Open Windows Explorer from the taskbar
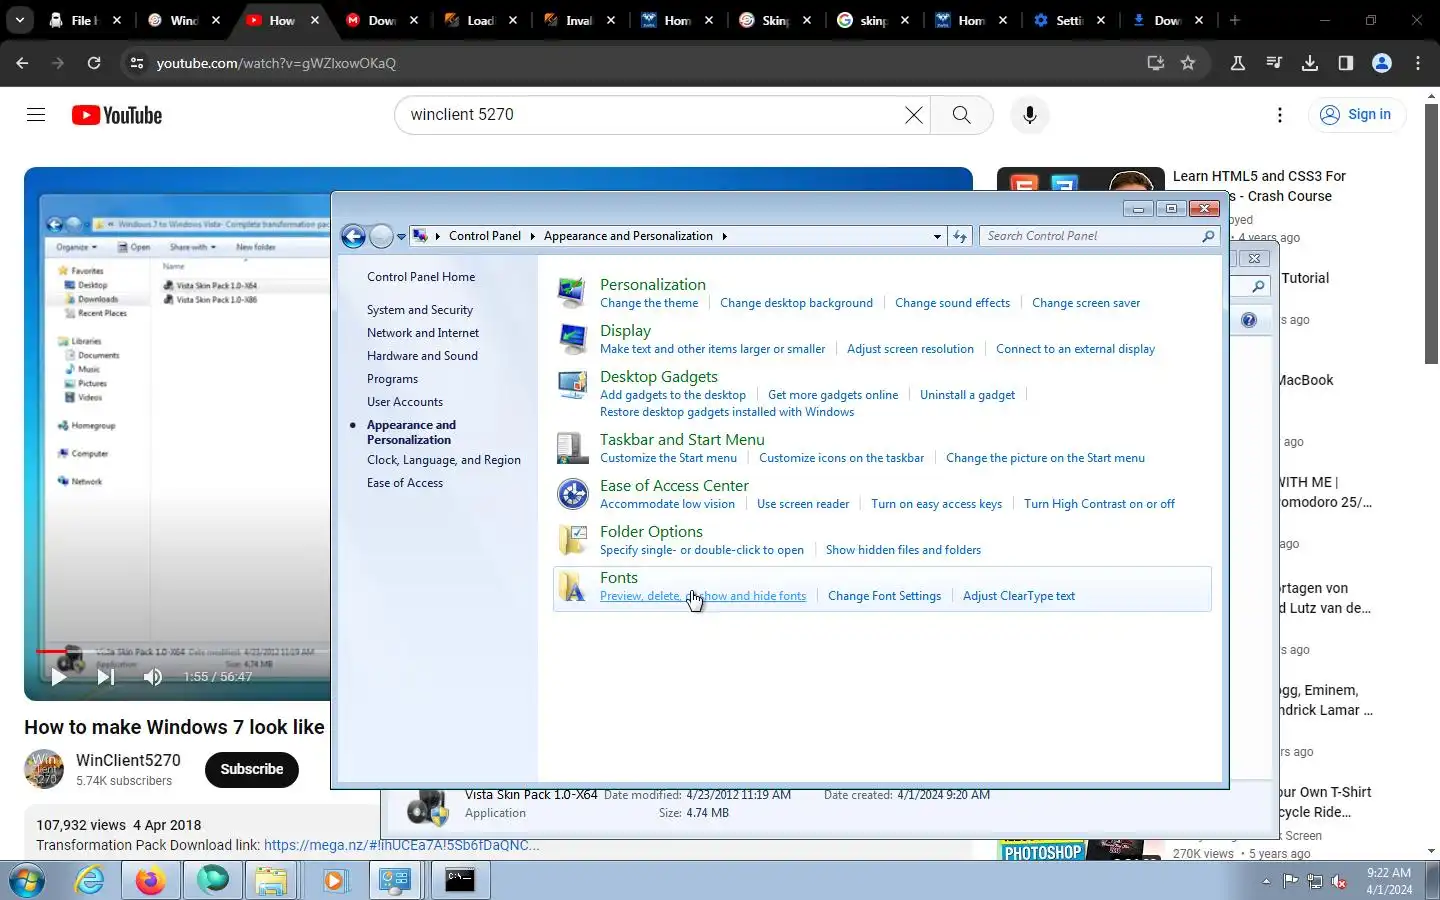 (x=271, y=881)
